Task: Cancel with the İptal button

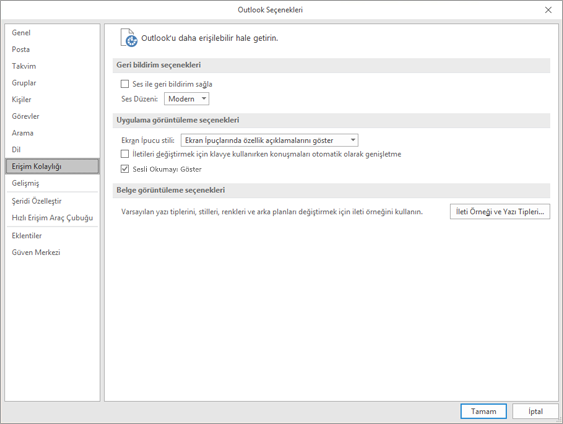Action: pos(535,411)
